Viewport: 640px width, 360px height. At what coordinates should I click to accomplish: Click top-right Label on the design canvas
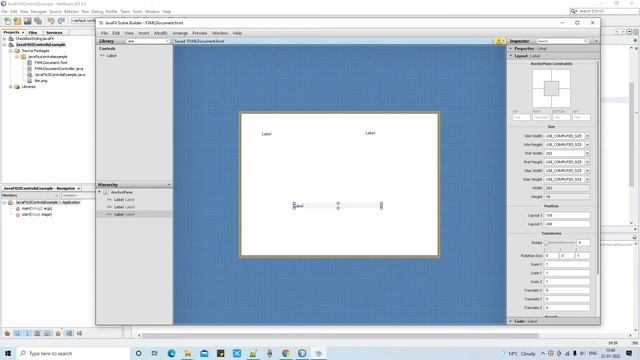tap(370, 133)
